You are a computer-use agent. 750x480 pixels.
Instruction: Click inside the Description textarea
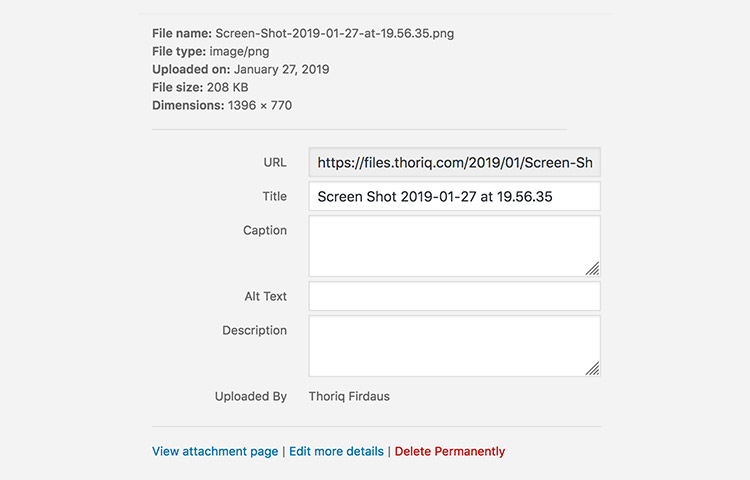point(454,346)
